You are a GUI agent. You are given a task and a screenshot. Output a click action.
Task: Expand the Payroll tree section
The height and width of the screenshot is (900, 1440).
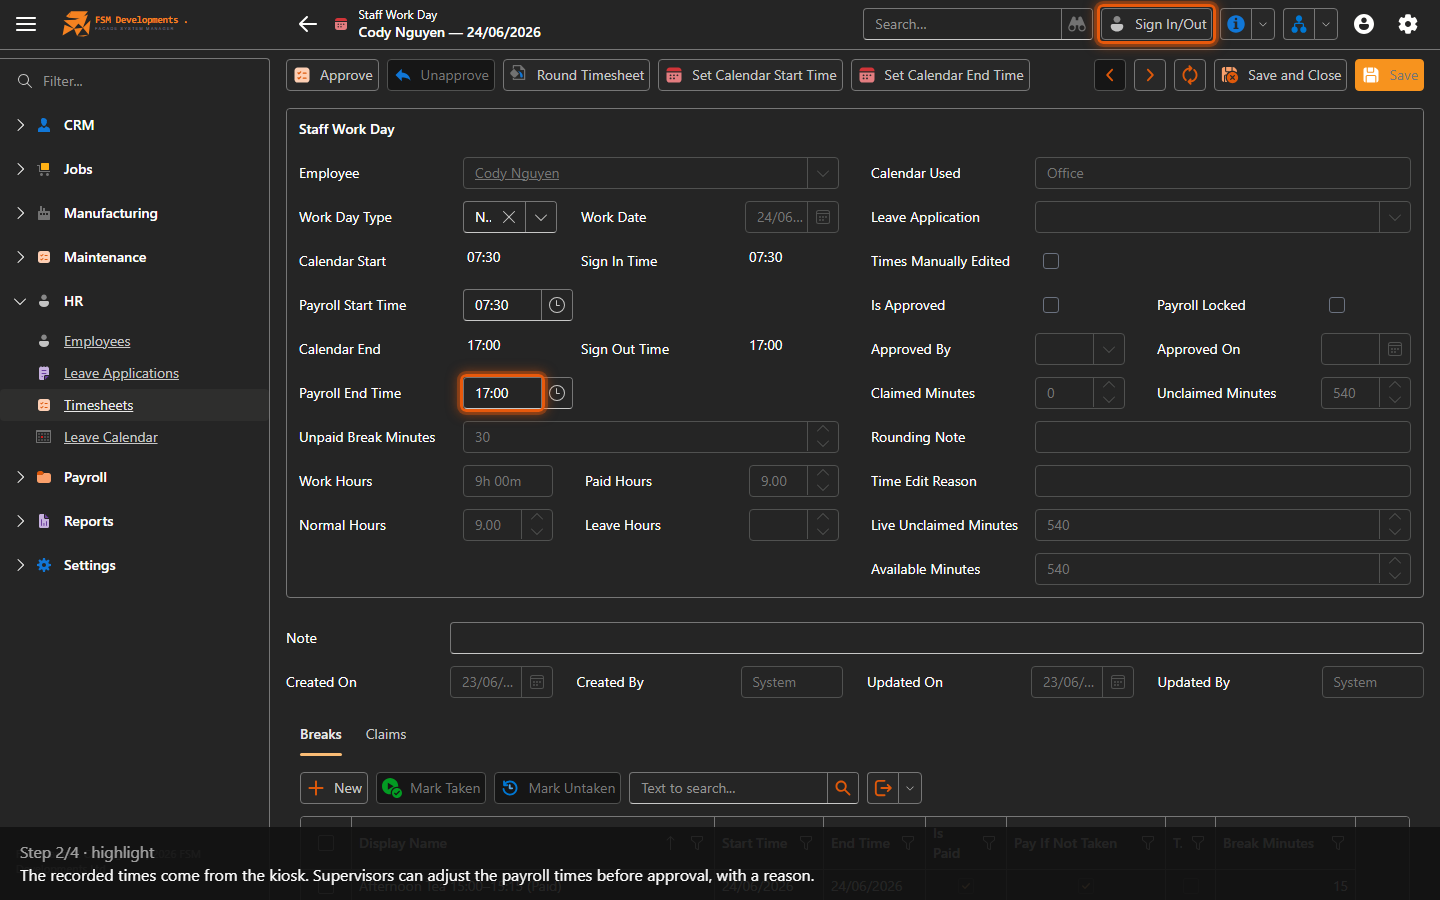(20, 477)
